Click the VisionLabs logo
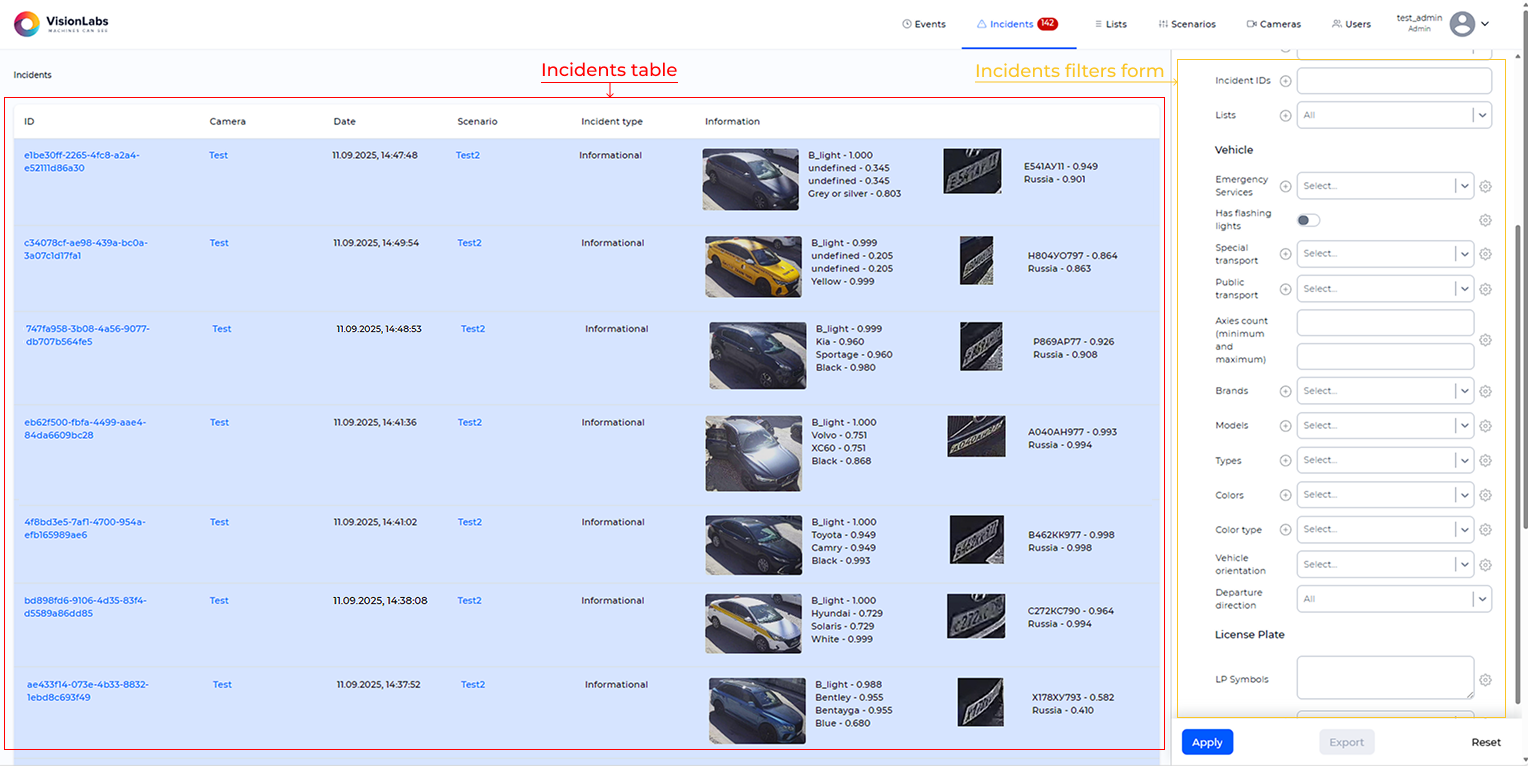This screenshot has height=766, width=1528. click(62, 24)
